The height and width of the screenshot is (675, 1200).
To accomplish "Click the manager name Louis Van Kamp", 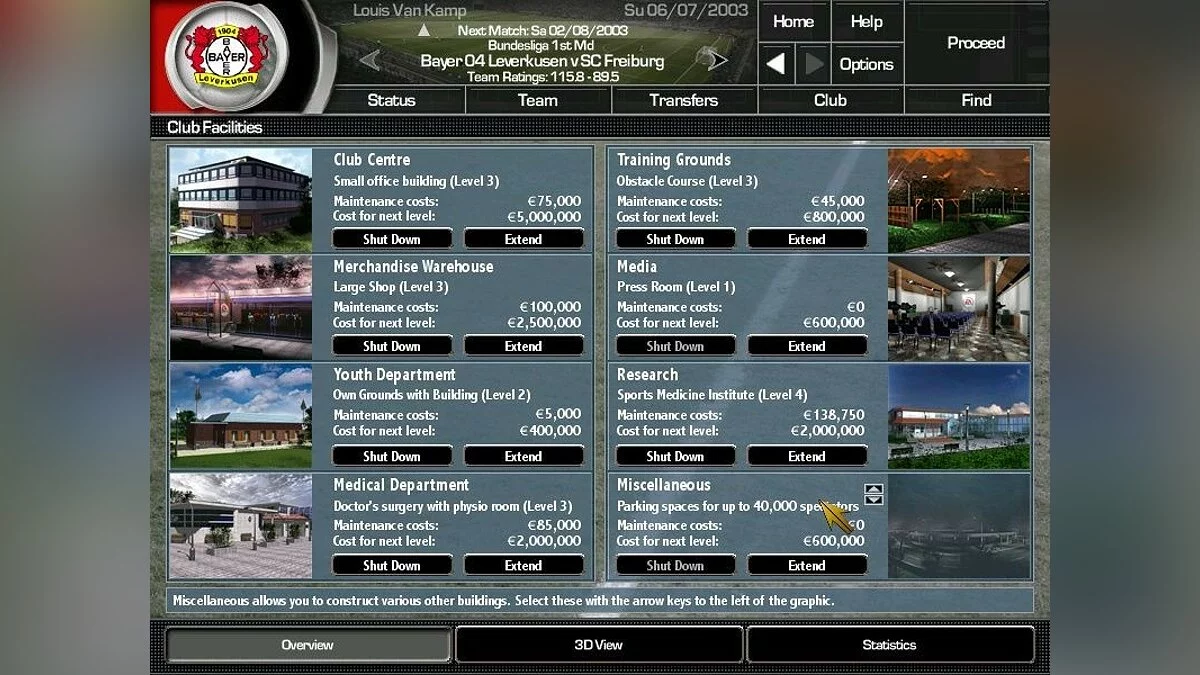I will (x=409, y=11).
